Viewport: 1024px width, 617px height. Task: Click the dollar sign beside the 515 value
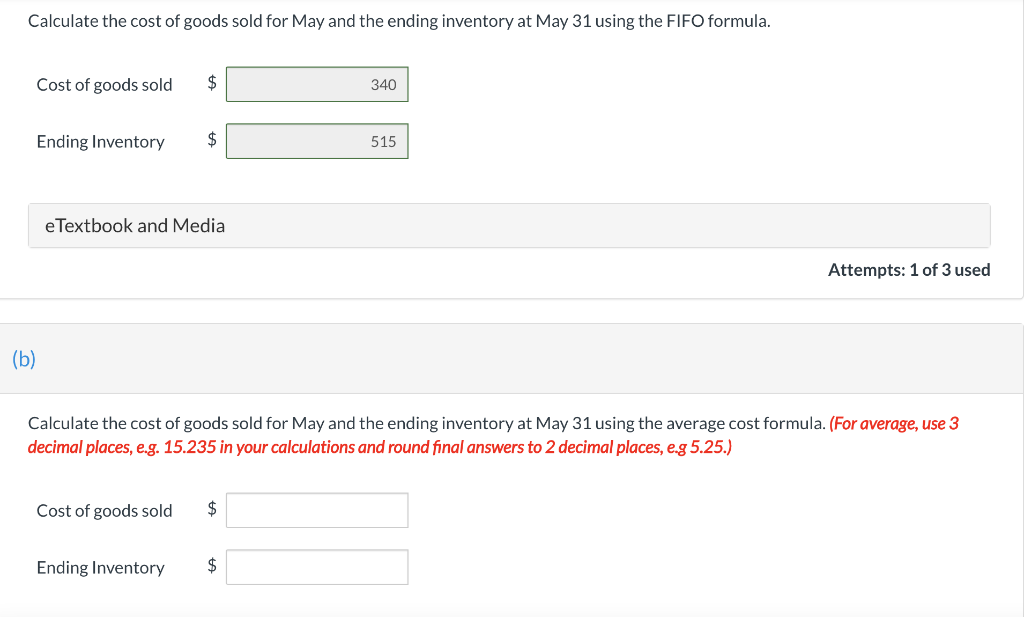[x=211, y=141]
